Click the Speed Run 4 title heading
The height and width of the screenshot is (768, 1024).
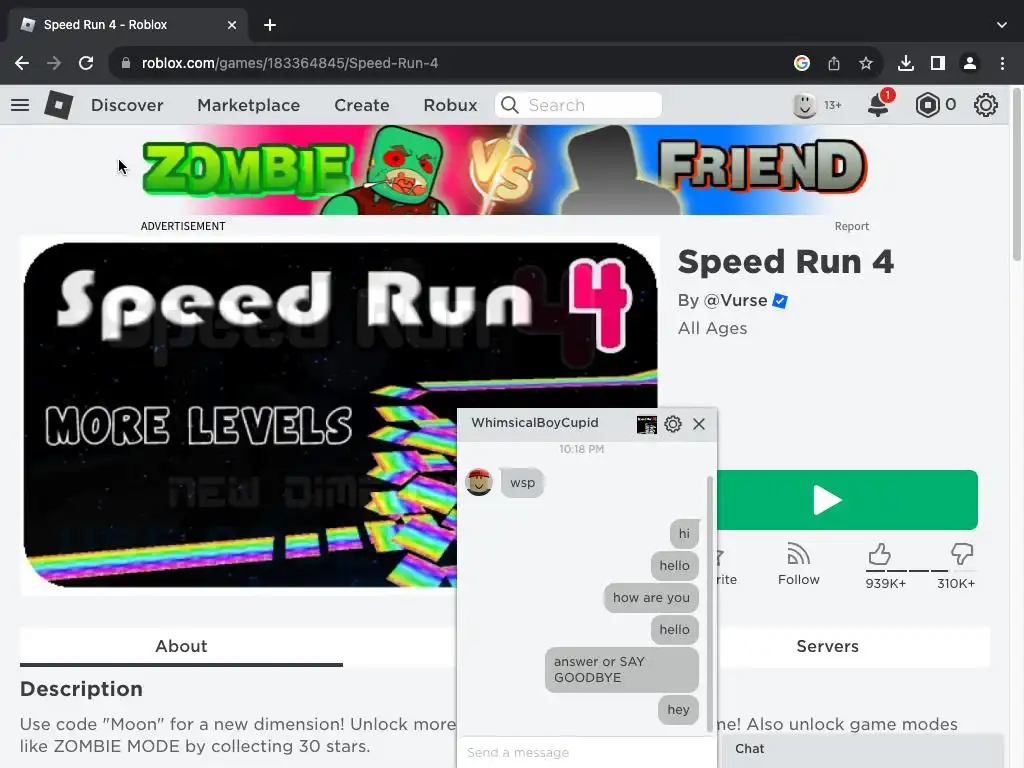coord(786,262)
